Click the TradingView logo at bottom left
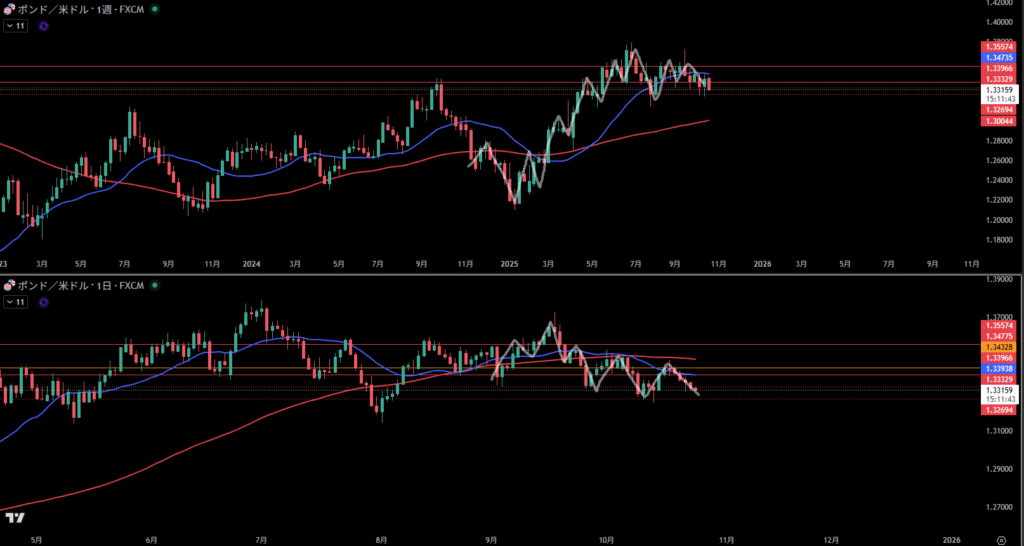 coord(14,517)
